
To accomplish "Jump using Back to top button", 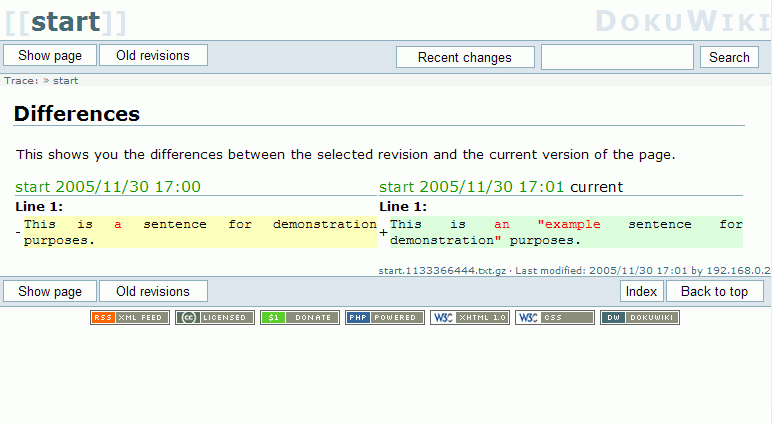I will point(714,292).
